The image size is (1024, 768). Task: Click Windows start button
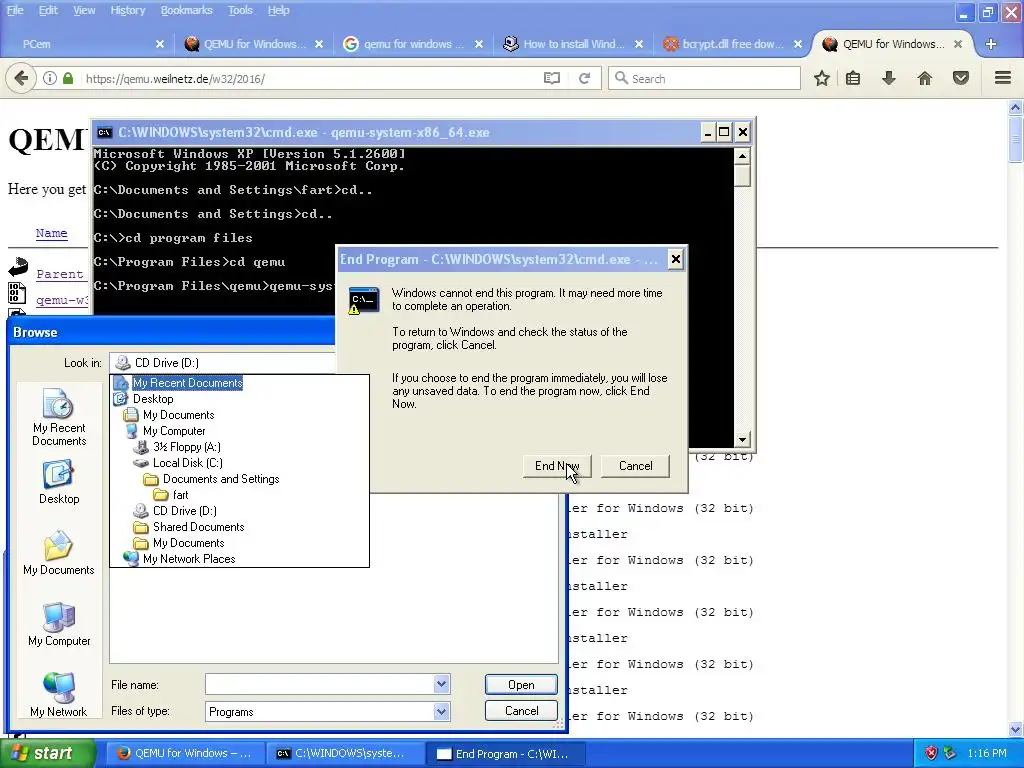48,753
